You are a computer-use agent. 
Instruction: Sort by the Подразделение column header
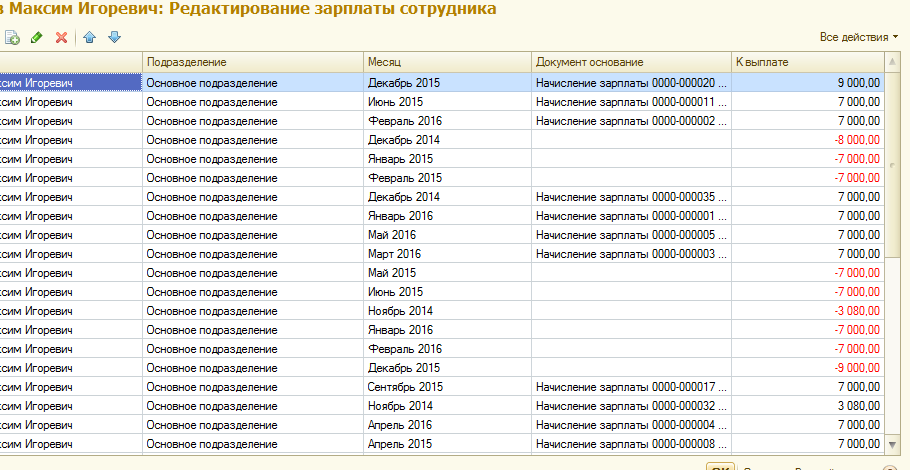click(x=252, y=62)
